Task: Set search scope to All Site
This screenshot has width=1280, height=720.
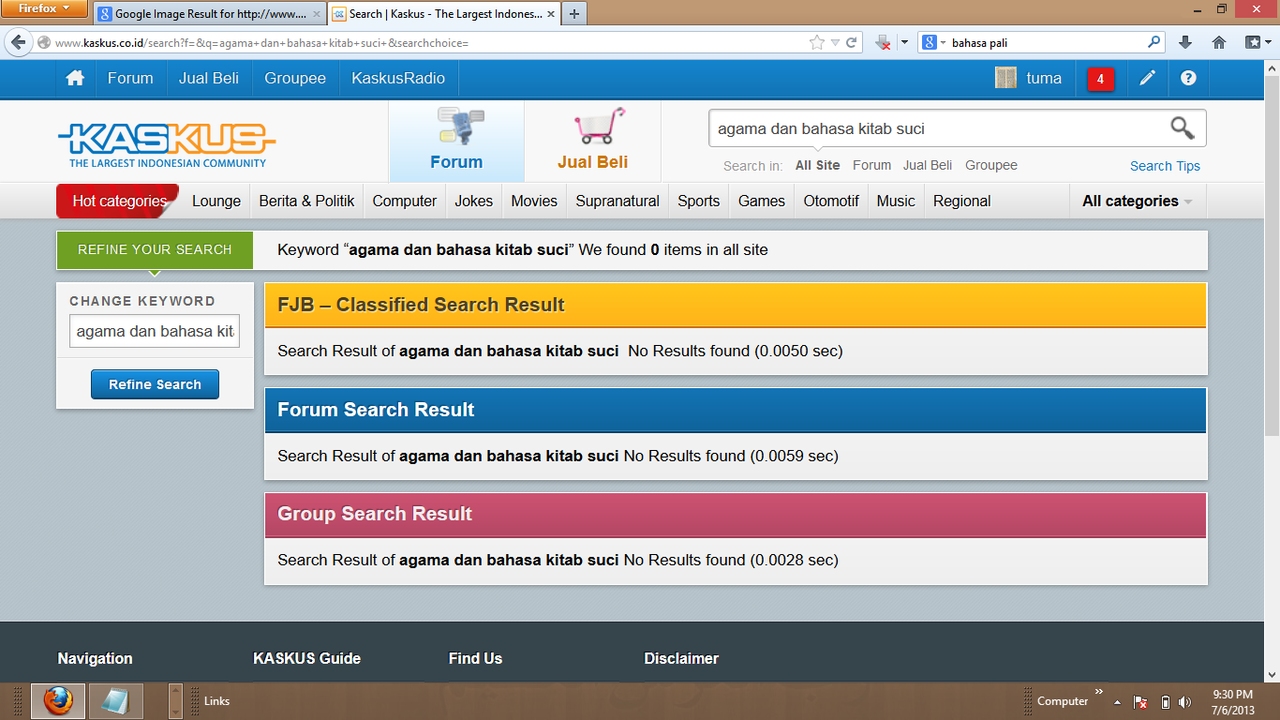Action: 817,165
